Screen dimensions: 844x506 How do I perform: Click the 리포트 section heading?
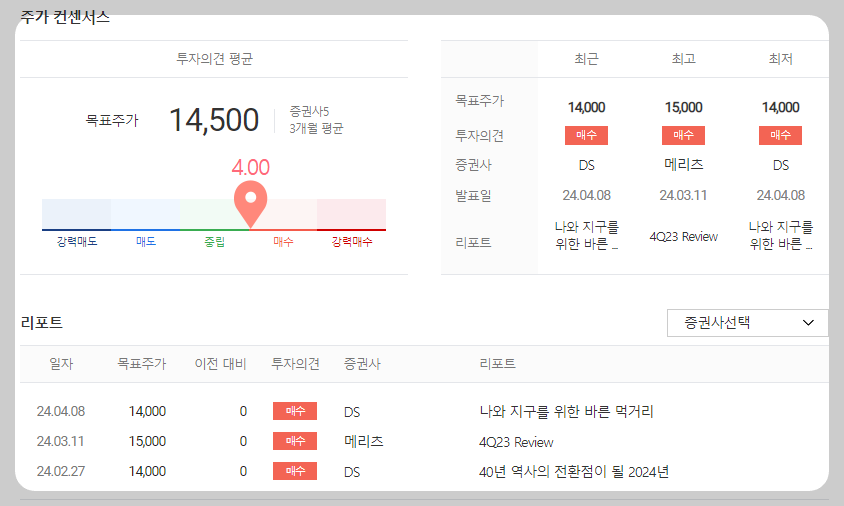pyautogui.click(x=41, y=322)
